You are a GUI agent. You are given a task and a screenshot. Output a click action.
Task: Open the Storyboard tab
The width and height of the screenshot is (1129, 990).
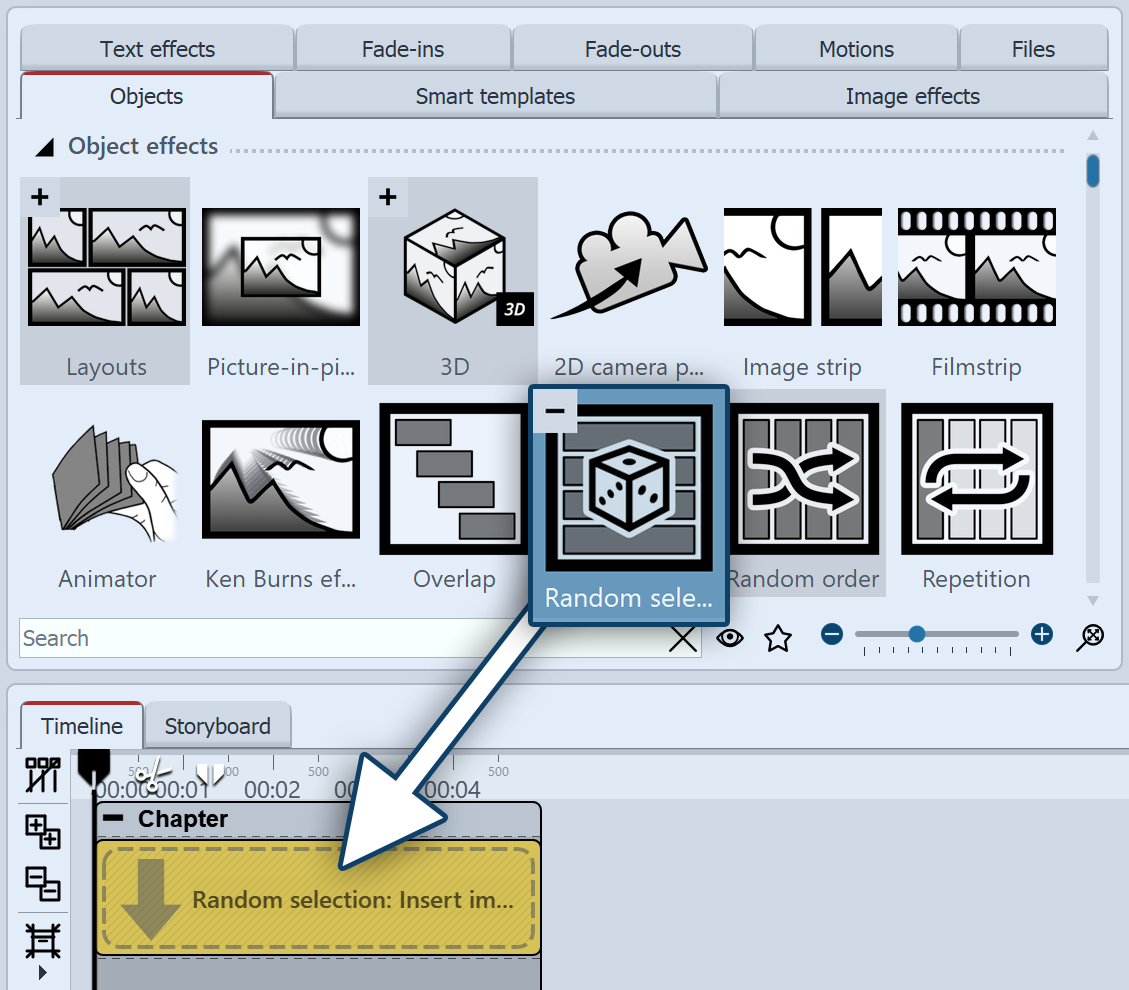[x=217, y=726]
